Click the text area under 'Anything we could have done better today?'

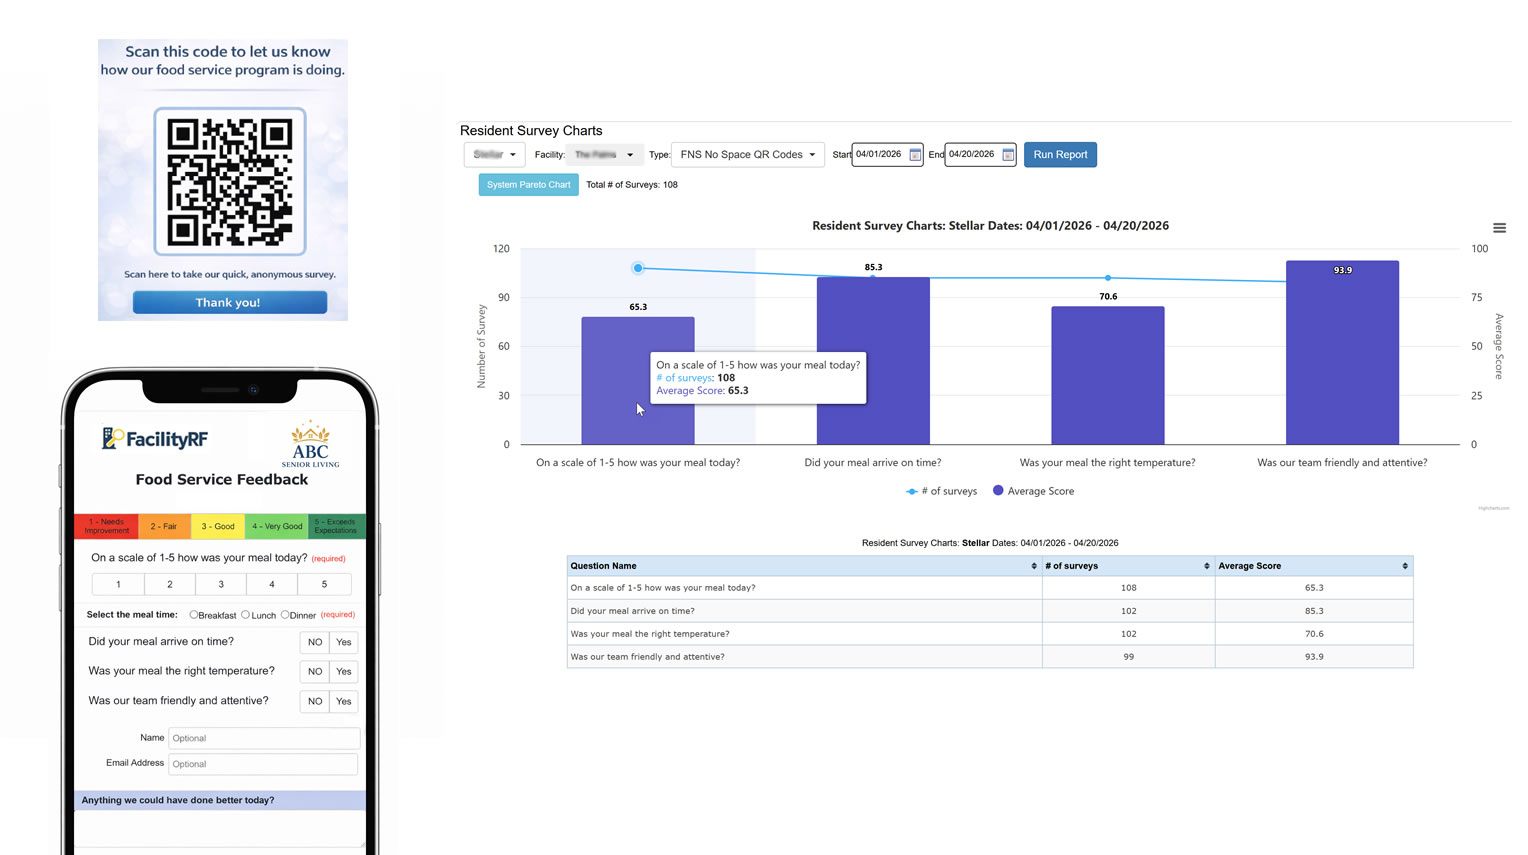(220, 828)
